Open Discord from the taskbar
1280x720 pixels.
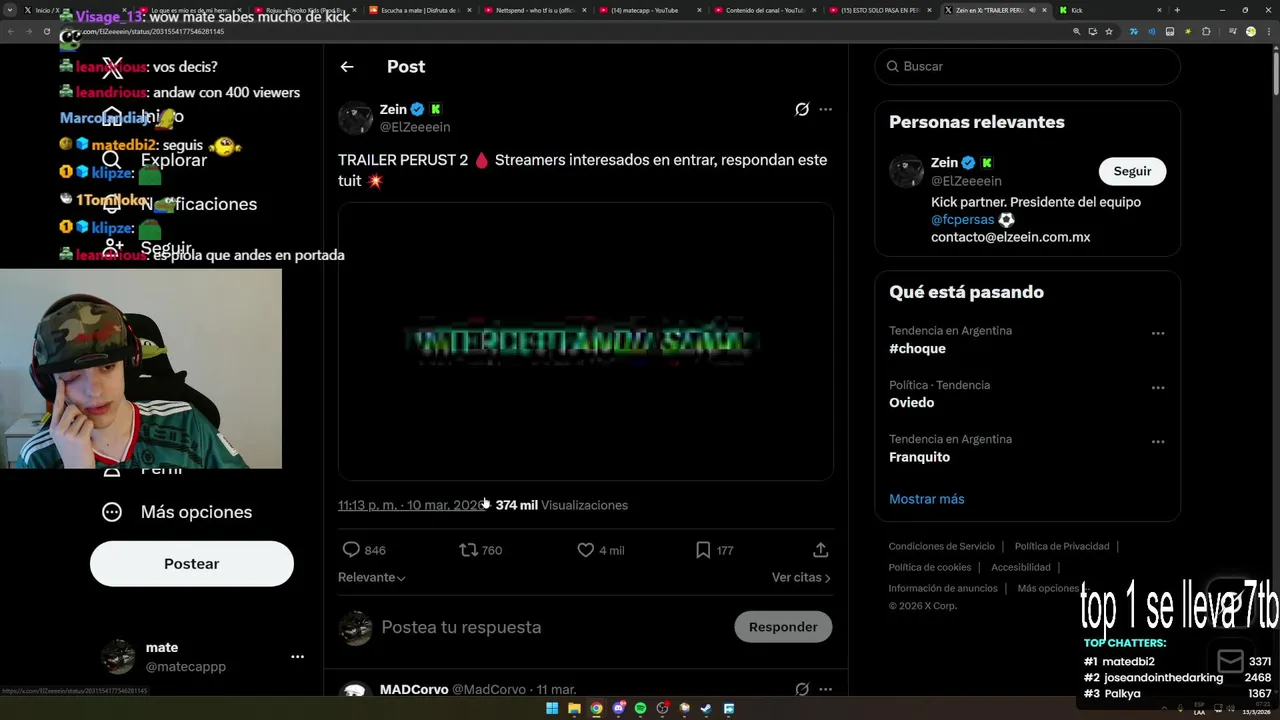618,709
